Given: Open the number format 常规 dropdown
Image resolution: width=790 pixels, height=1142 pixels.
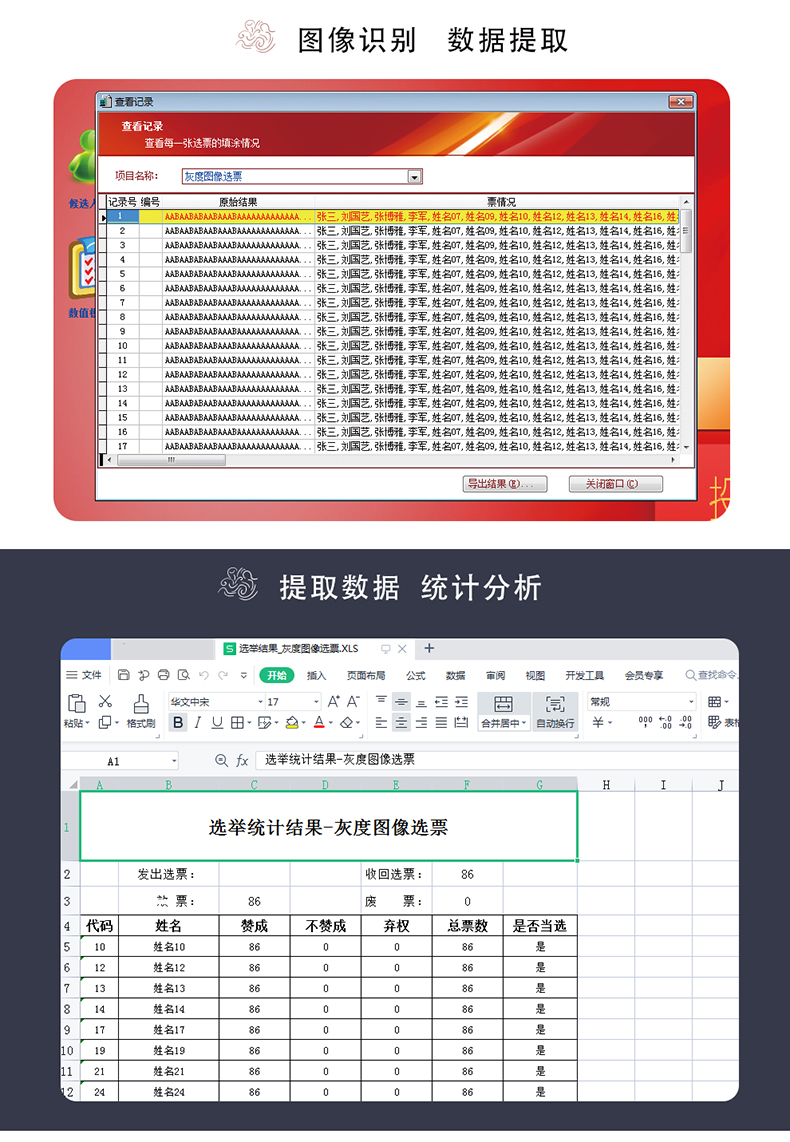Looking at the screenshot, I should (x=689, y=702).
